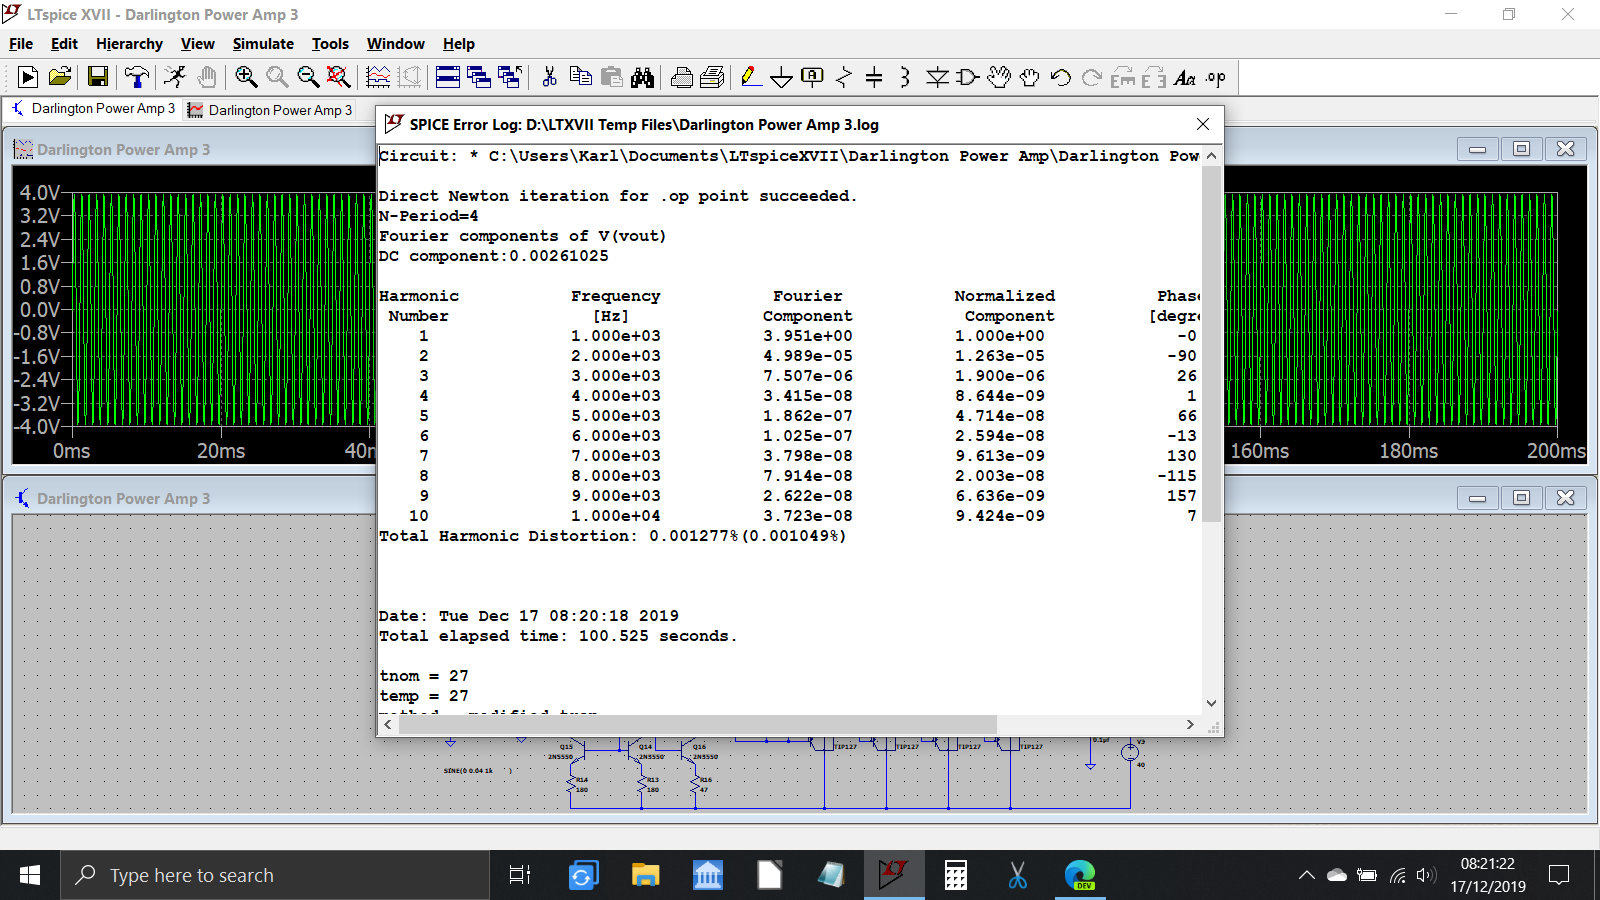Click the DC component value line

[x=493, y=256]
